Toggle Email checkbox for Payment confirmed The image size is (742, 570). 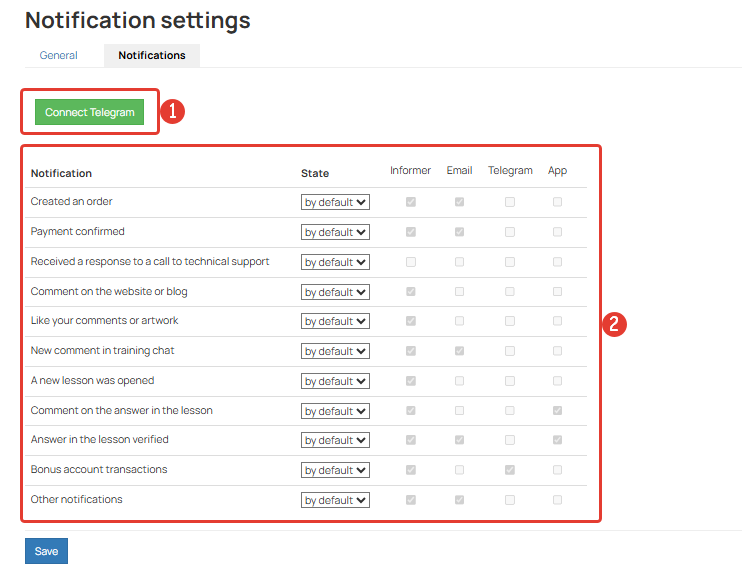[459, 232]
